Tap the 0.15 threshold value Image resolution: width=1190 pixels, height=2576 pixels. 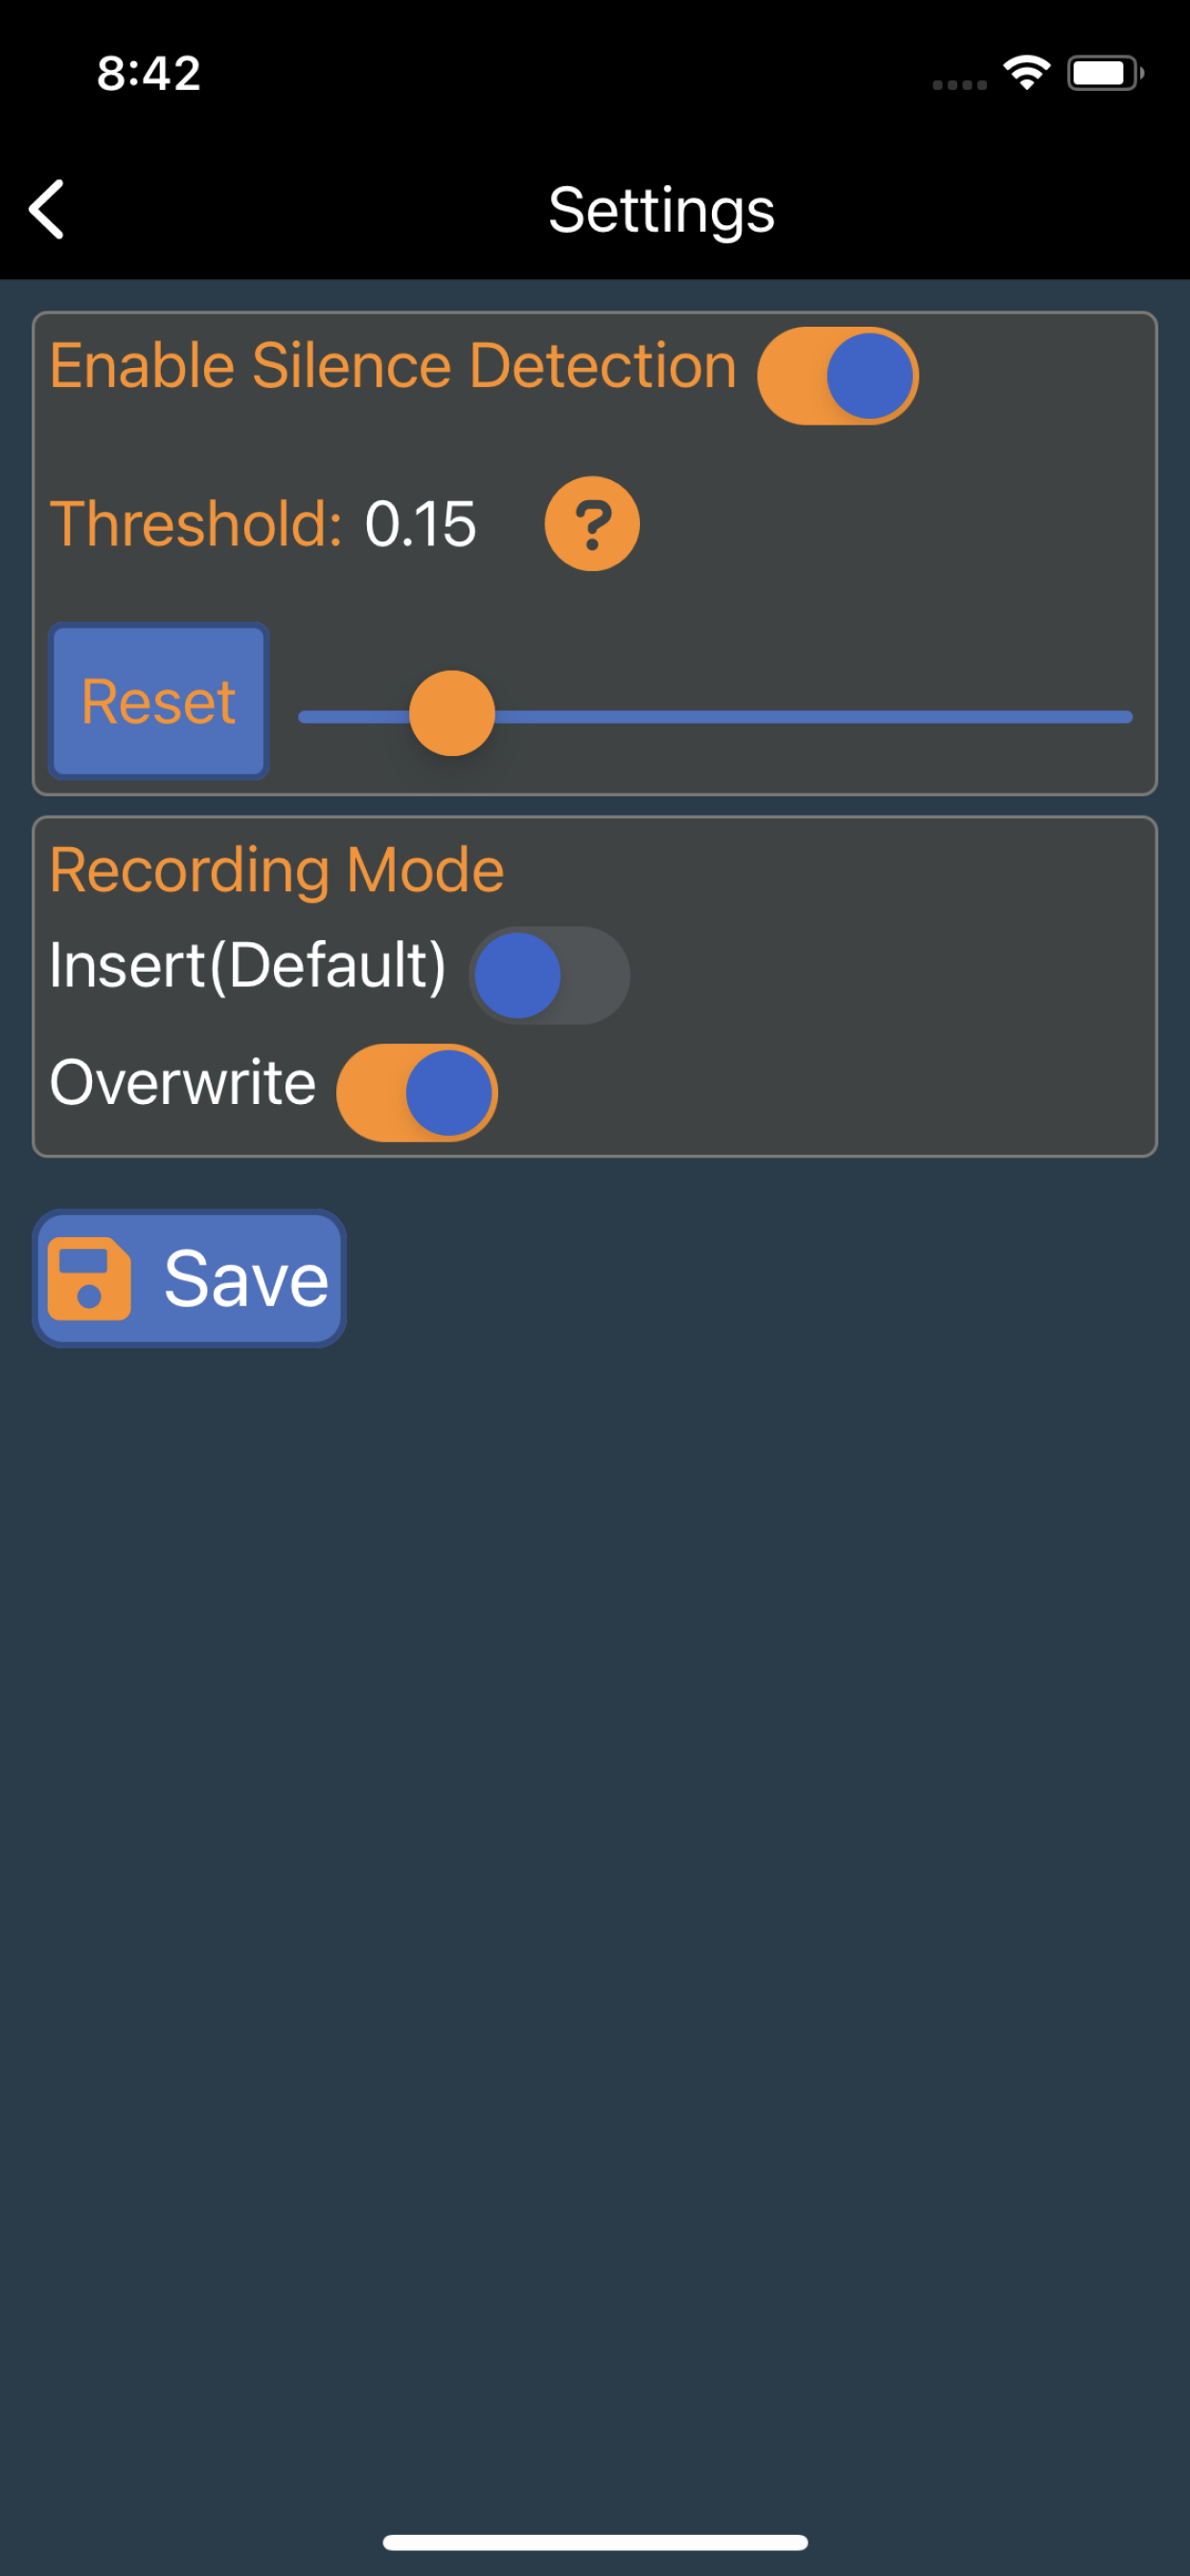point(420,524)
